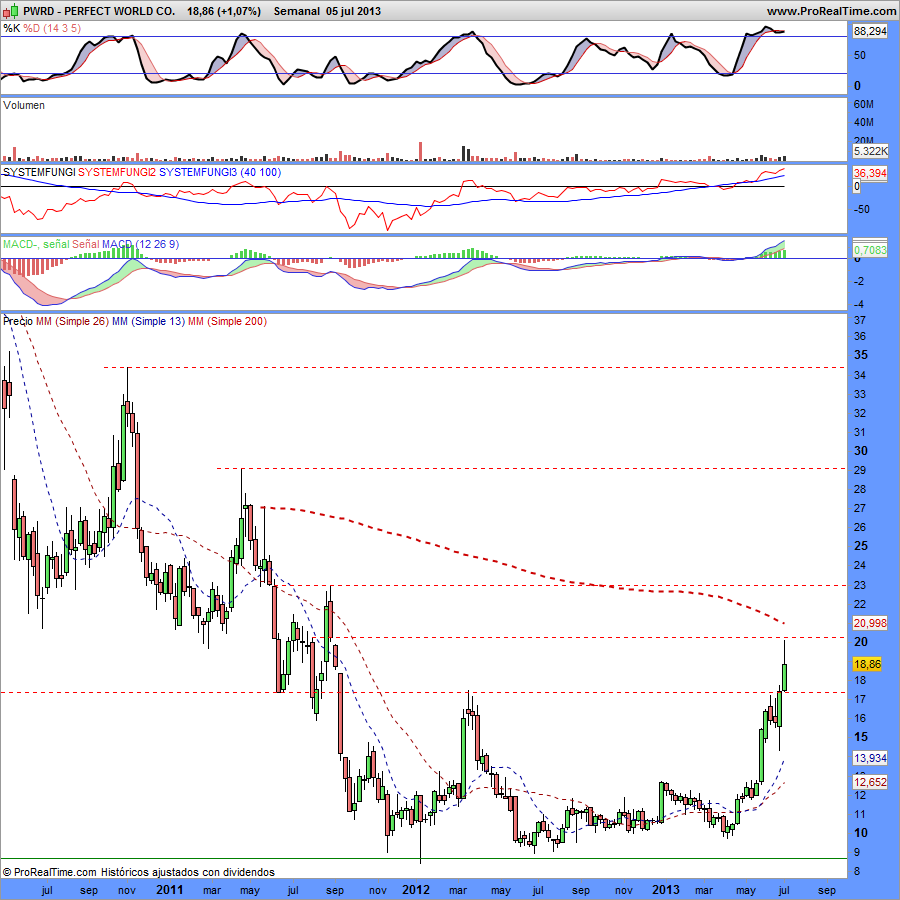Click the -4 MACD axis label
Image resolution: width=900 pixels, height=900 pixels.
[859, 304]
